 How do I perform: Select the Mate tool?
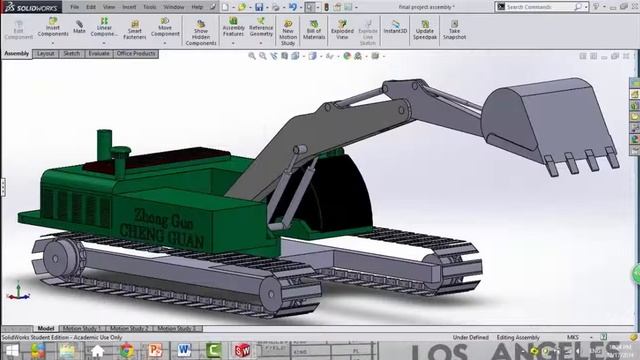[79, 27]
